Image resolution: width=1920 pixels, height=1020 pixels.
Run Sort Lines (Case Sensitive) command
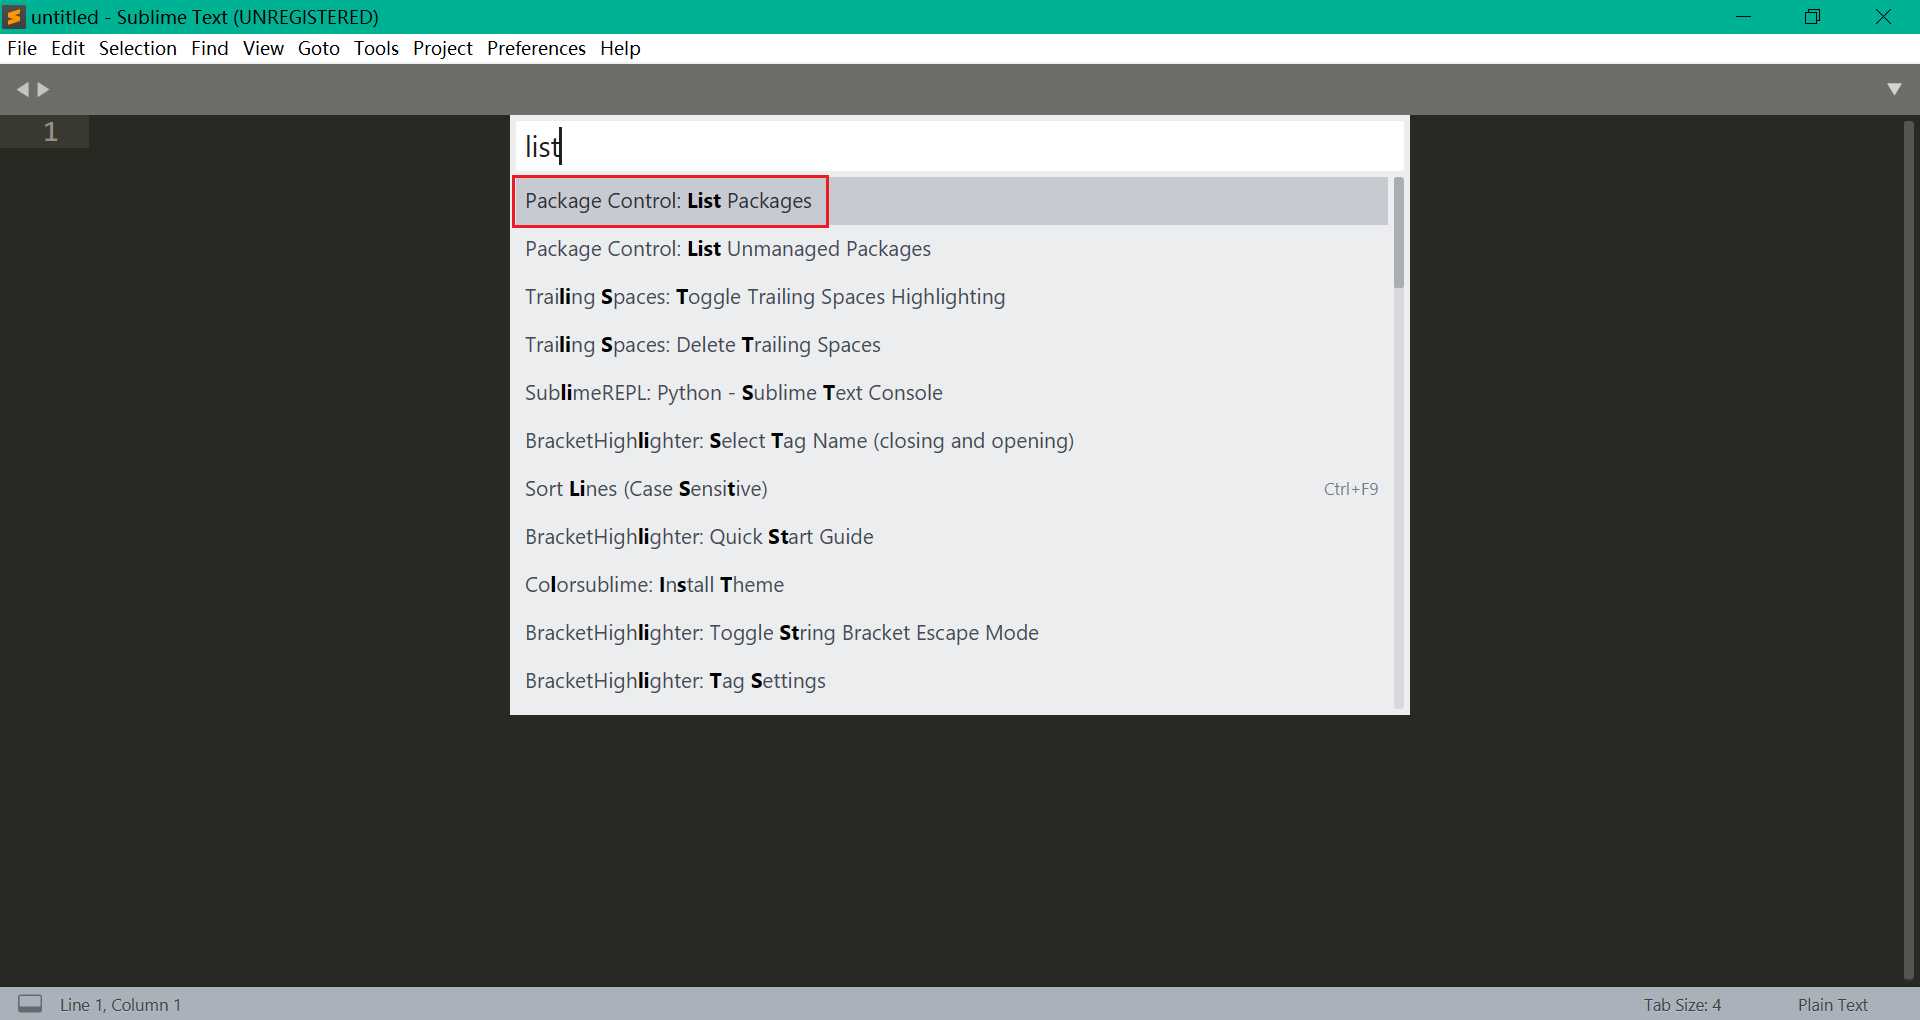[x=951, y=489]
